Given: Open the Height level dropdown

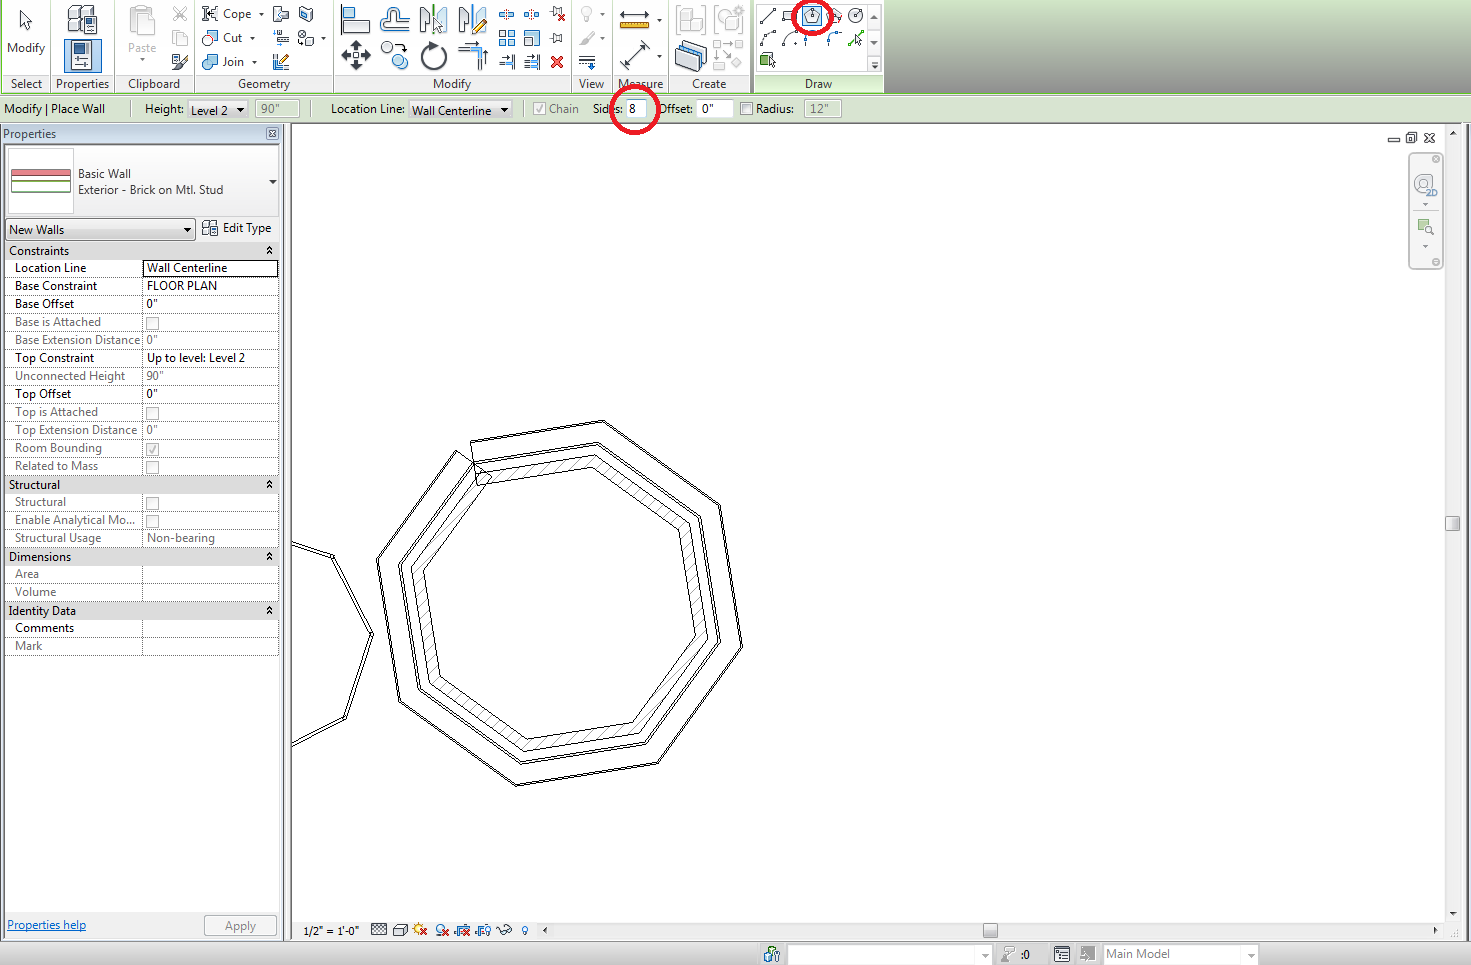Looking at the screenshot, I should point(218,110).
